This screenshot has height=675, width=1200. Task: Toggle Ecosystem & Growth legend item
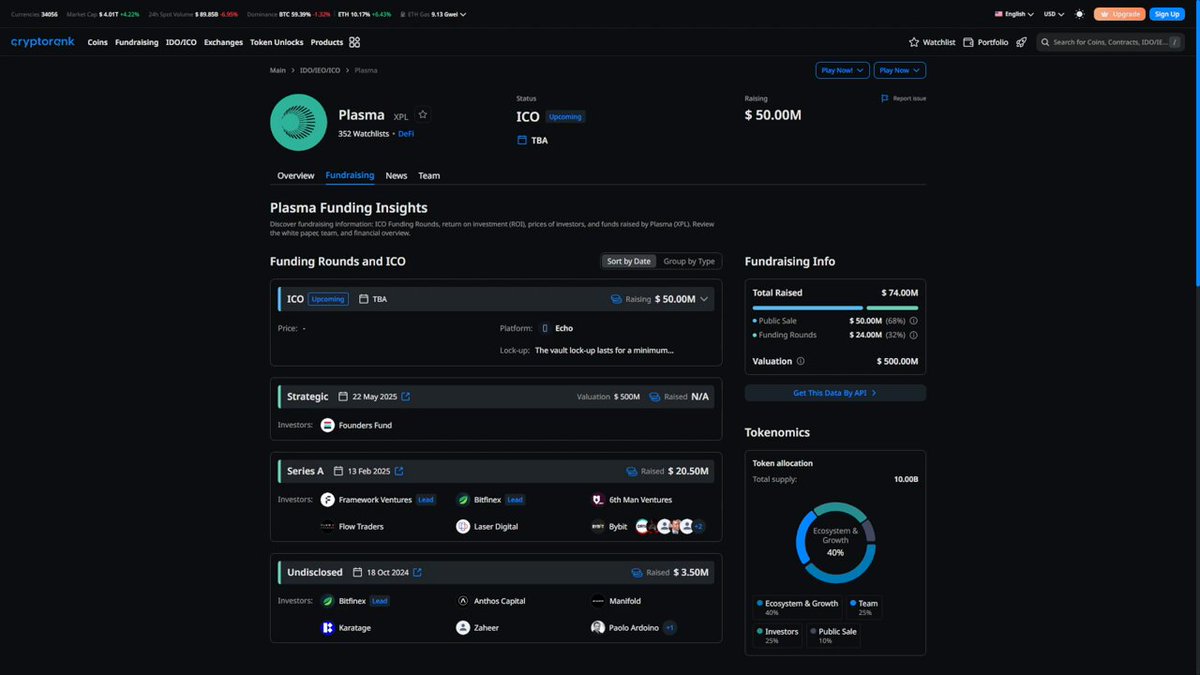pos(796,607)
